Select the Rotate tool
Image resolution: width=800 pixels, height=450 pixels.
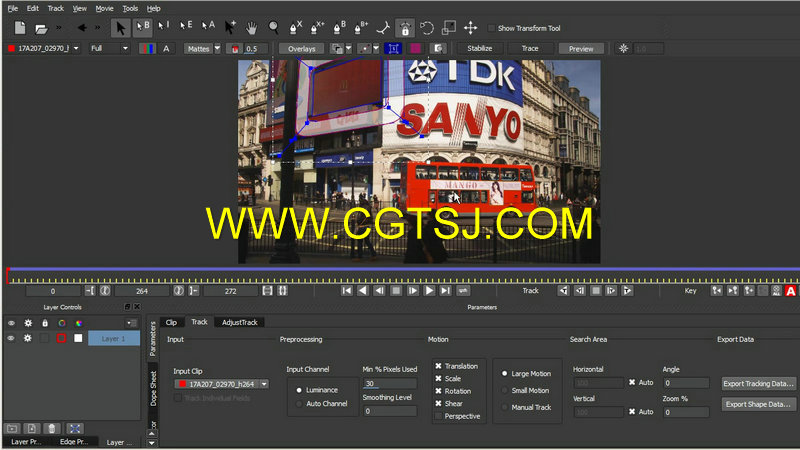[427, 28]
